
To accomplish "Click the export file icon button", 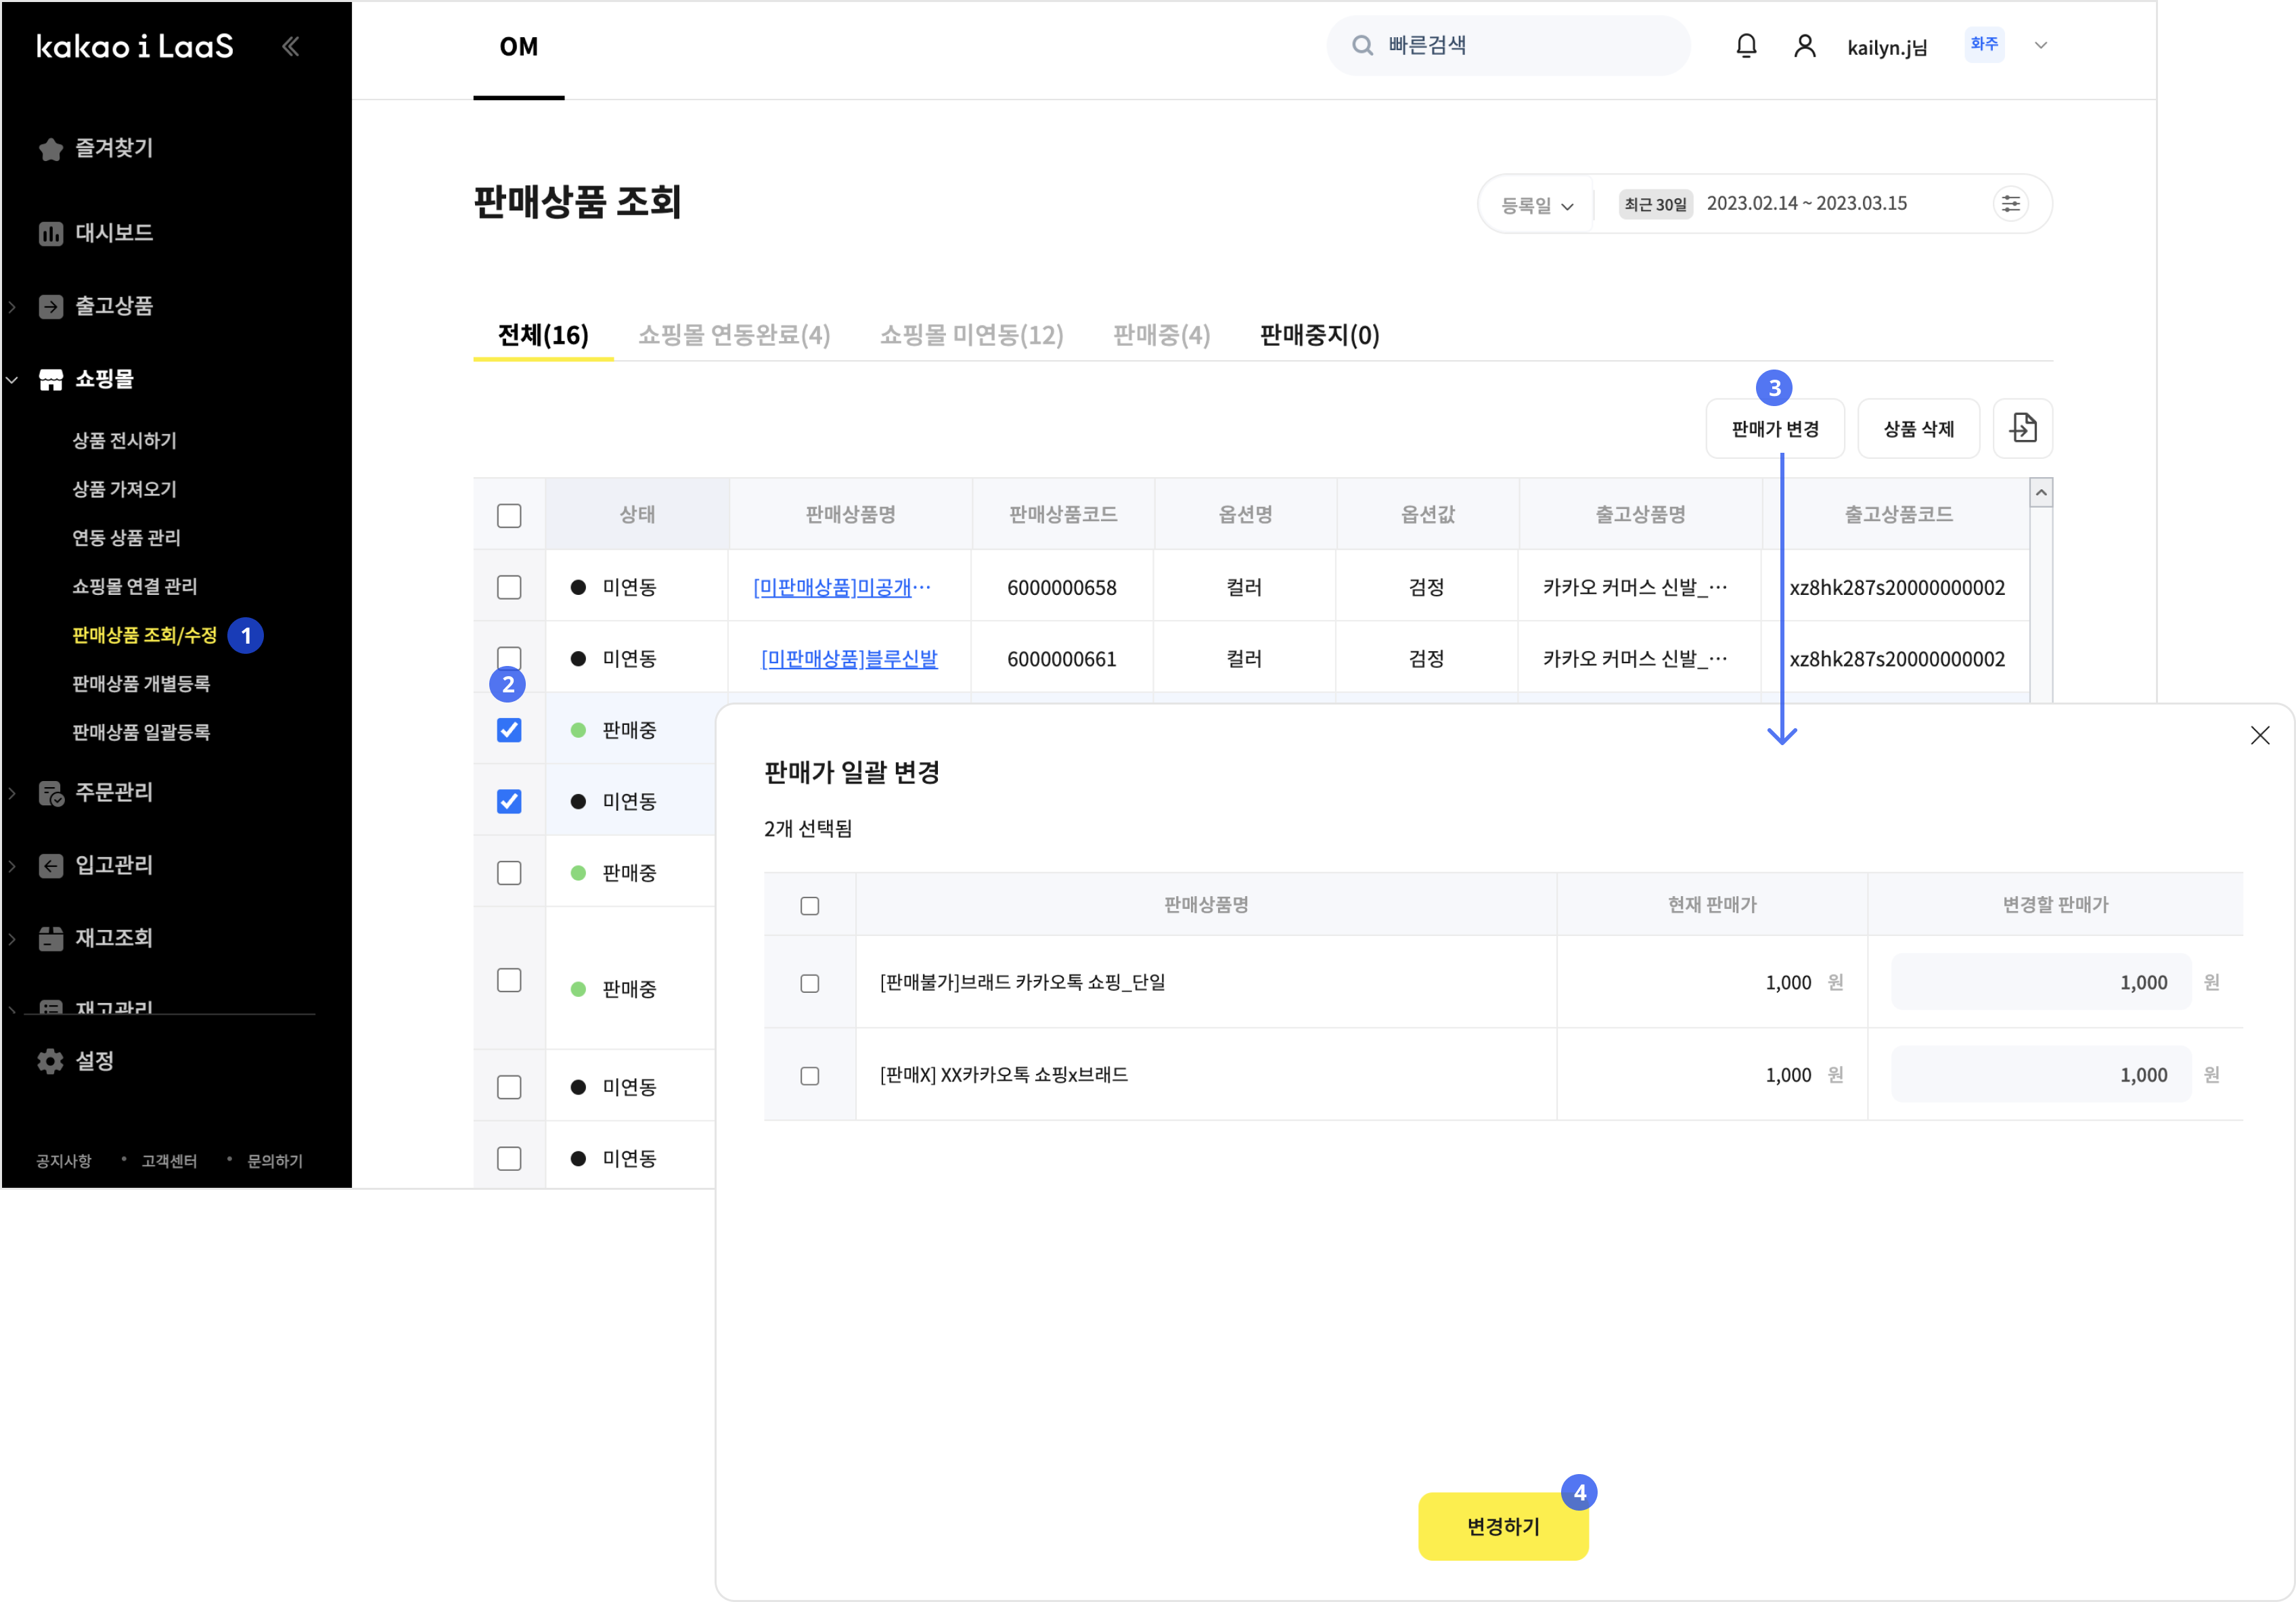I will [x=2022, y=429].
